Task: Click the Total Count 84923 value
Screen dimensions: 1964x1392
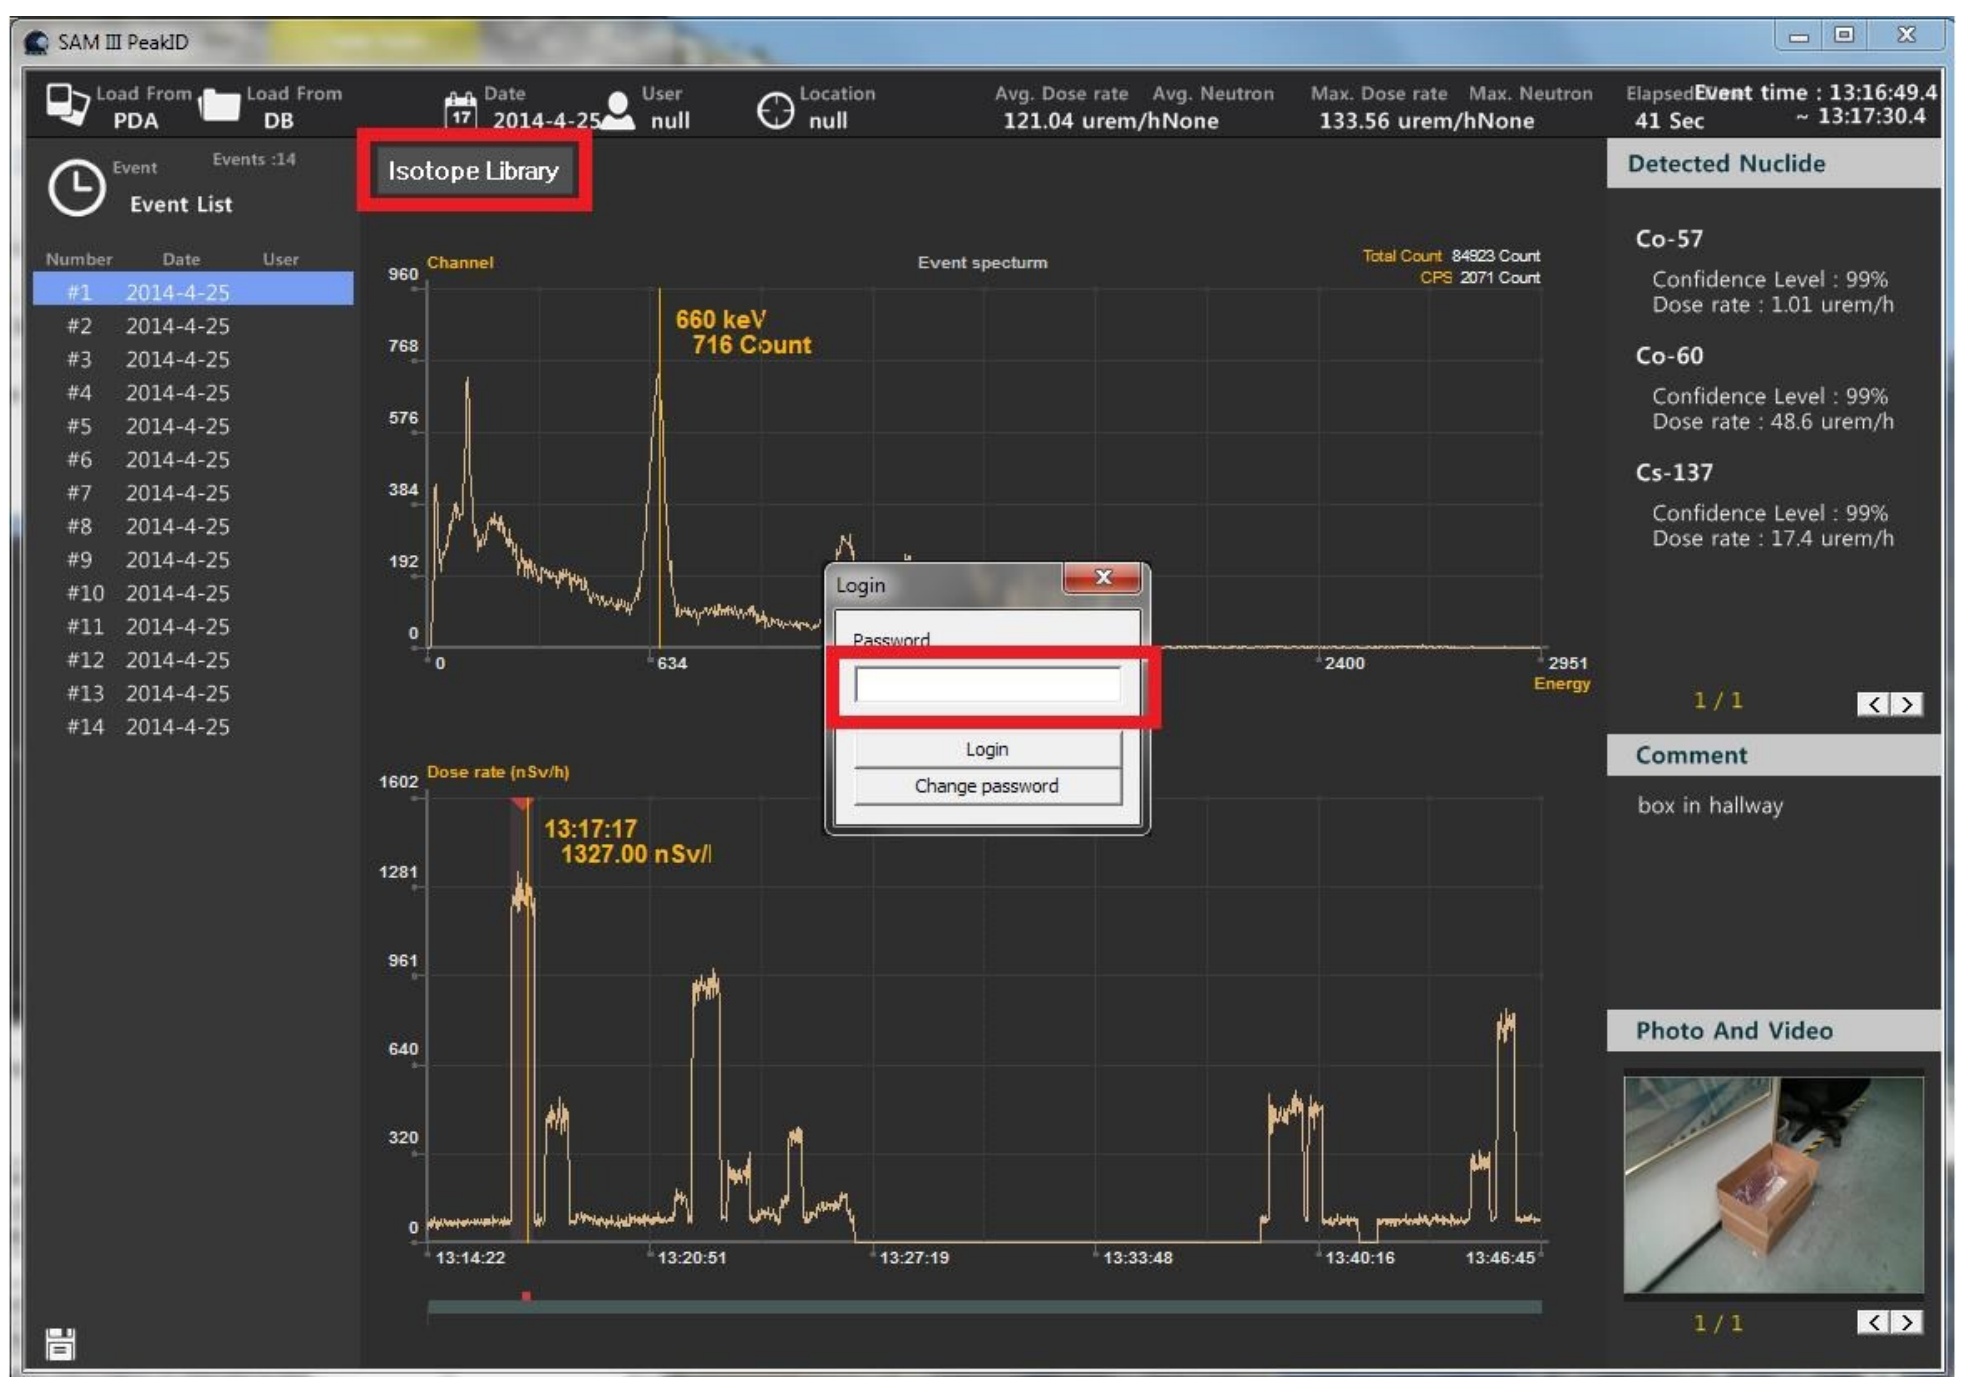Action: [x=1495, y=256]
